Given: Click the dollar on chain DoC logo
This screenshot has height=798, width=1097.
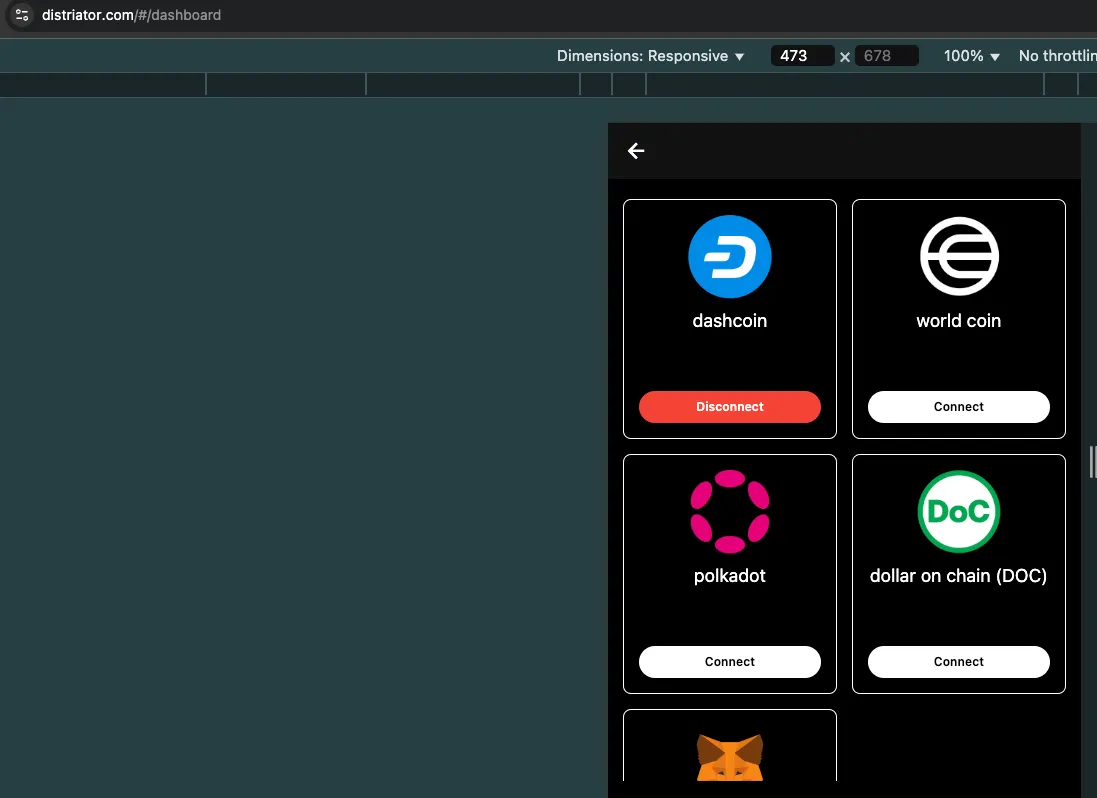Looking at the screenshot, I should [959, 511].
